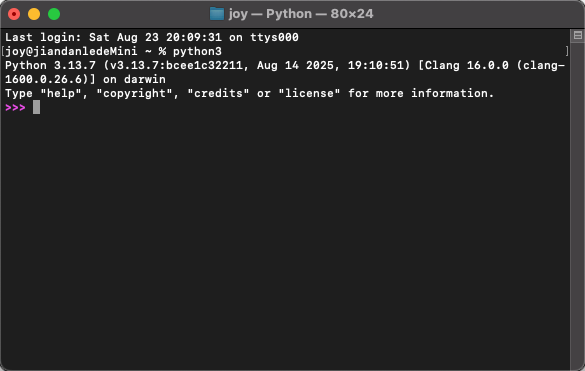
Task: Zoom the window using green button
Action: point(54,14)
